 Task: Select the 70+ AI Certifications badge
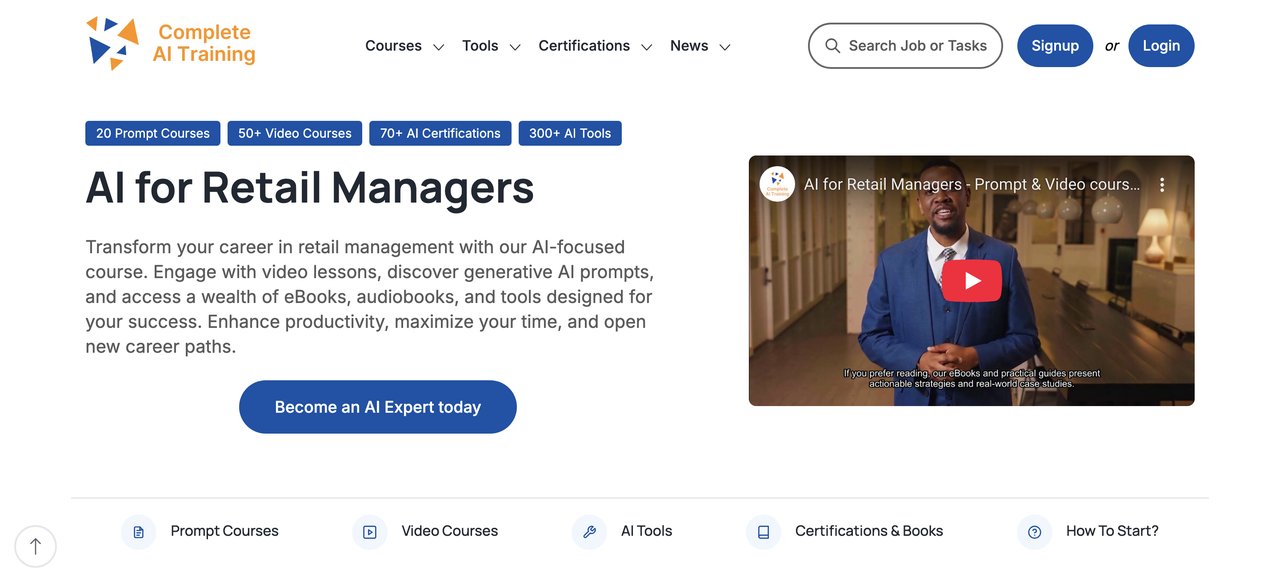coord(440,133)
